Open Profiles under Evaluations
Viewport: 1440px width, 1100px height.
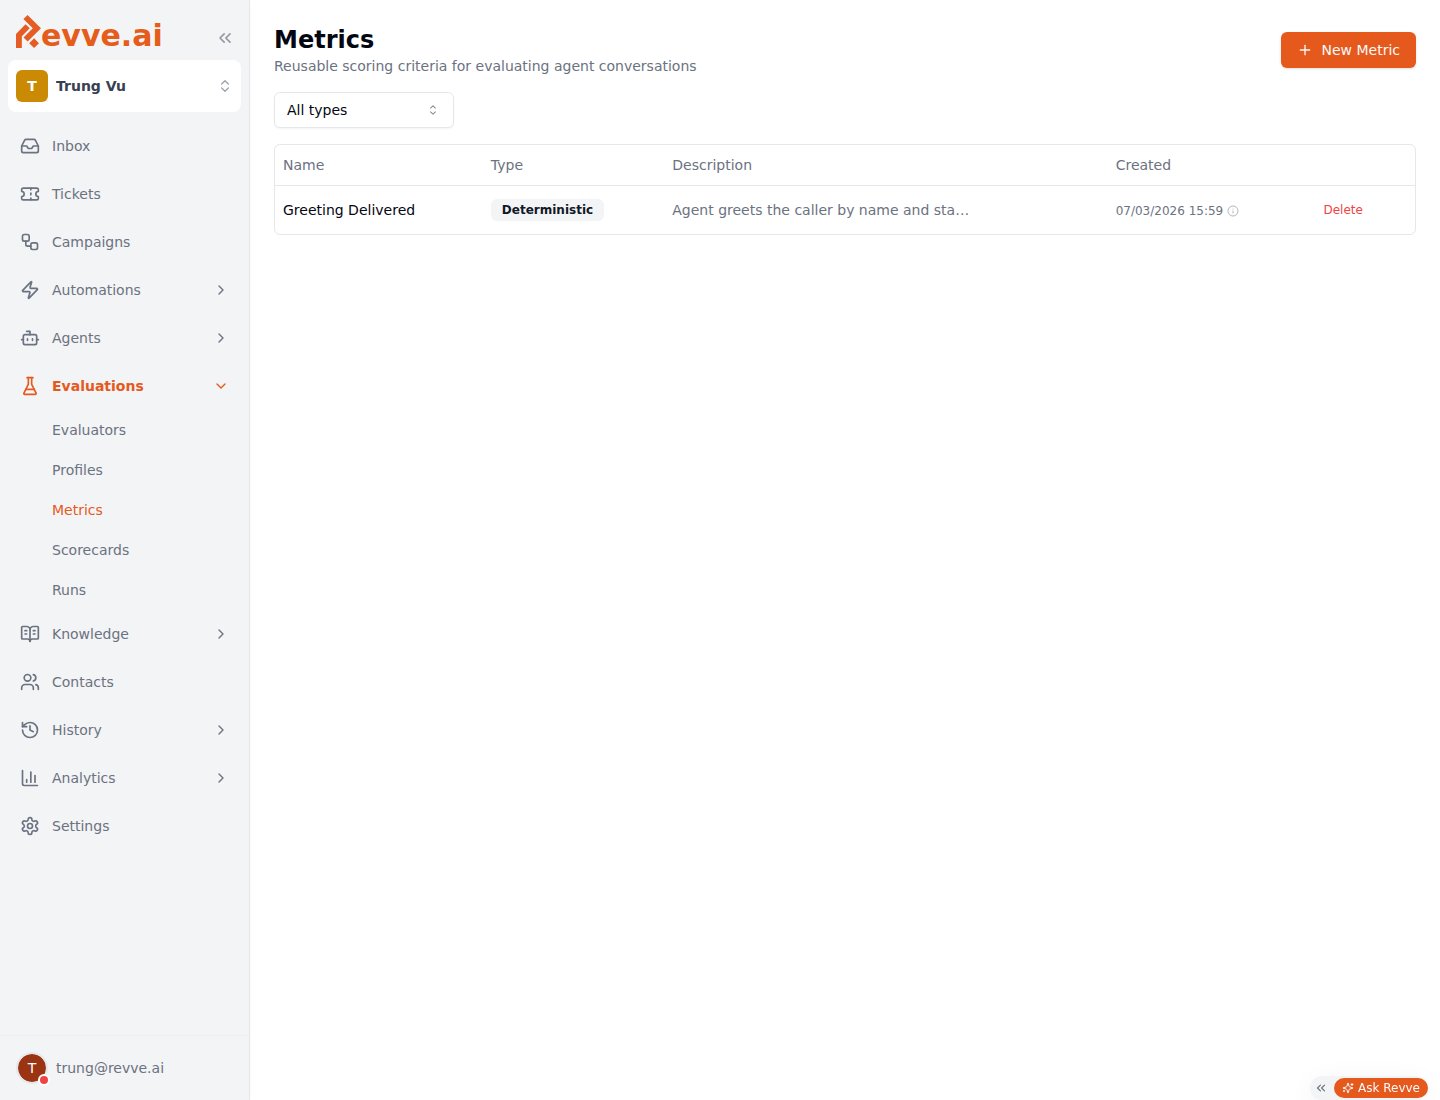77,470
